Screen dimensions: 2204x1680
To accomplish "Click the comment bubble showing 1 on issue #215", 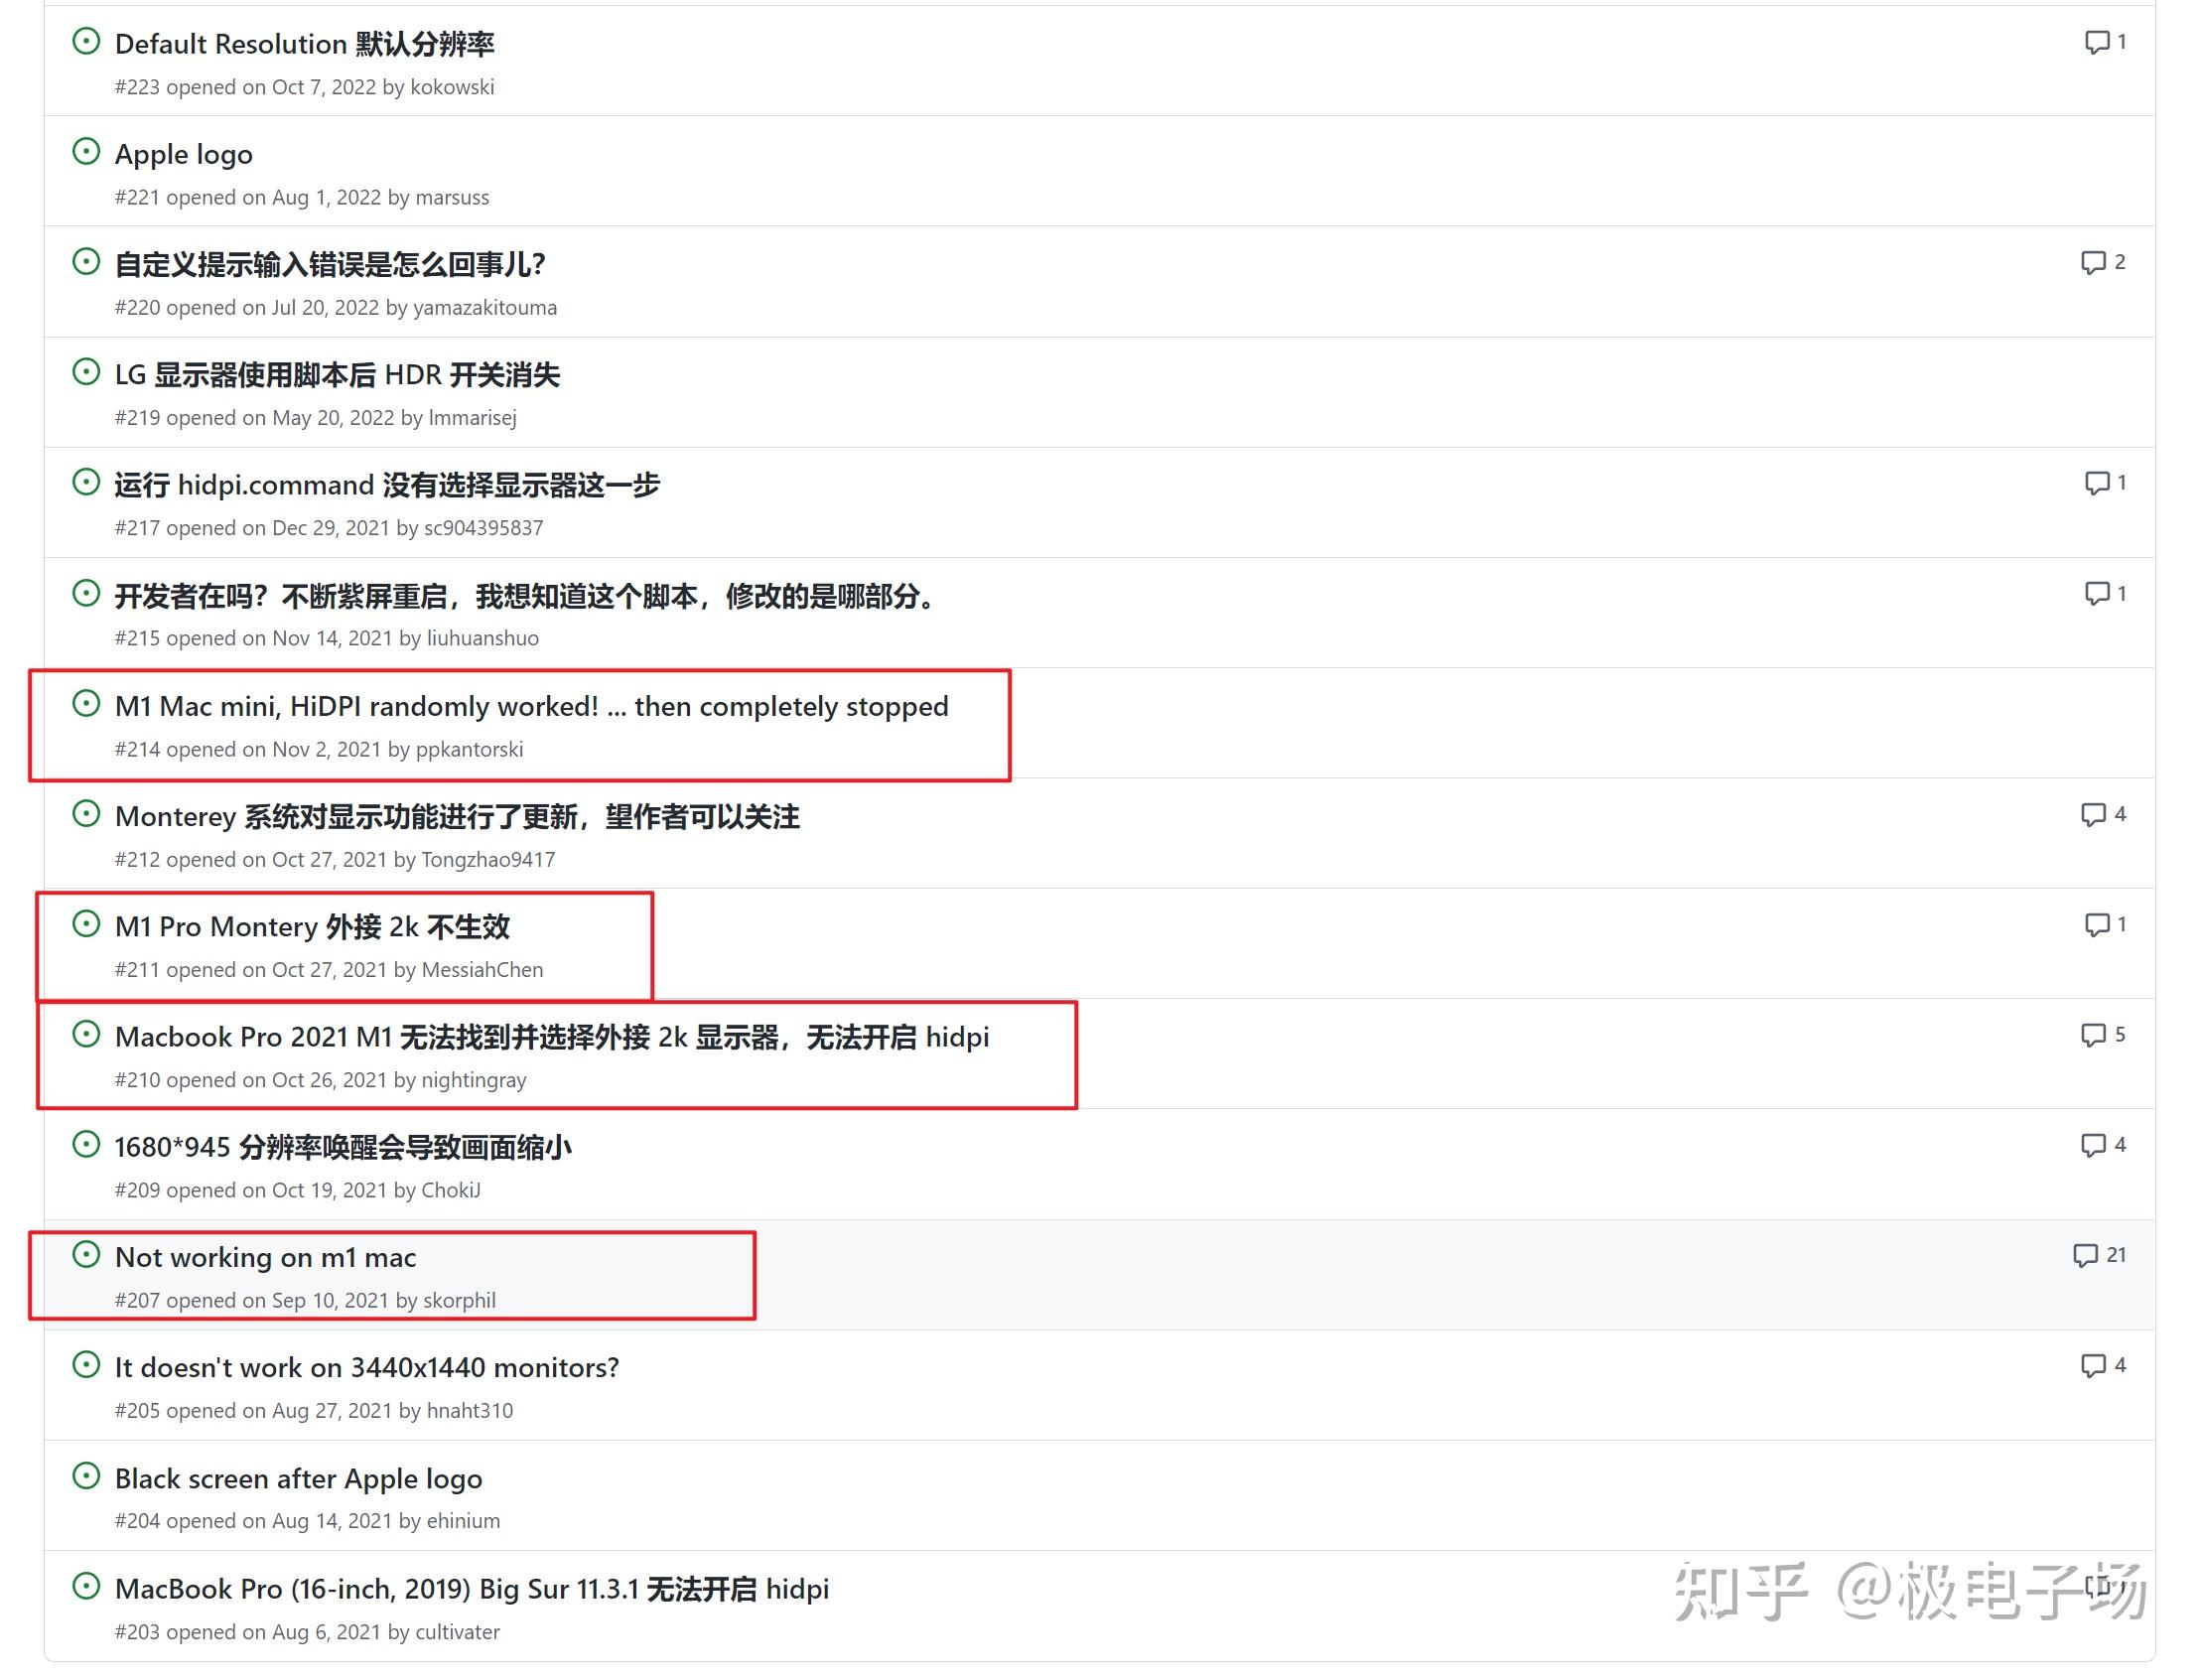I will pyautogui.click(x=2096, y=592).
